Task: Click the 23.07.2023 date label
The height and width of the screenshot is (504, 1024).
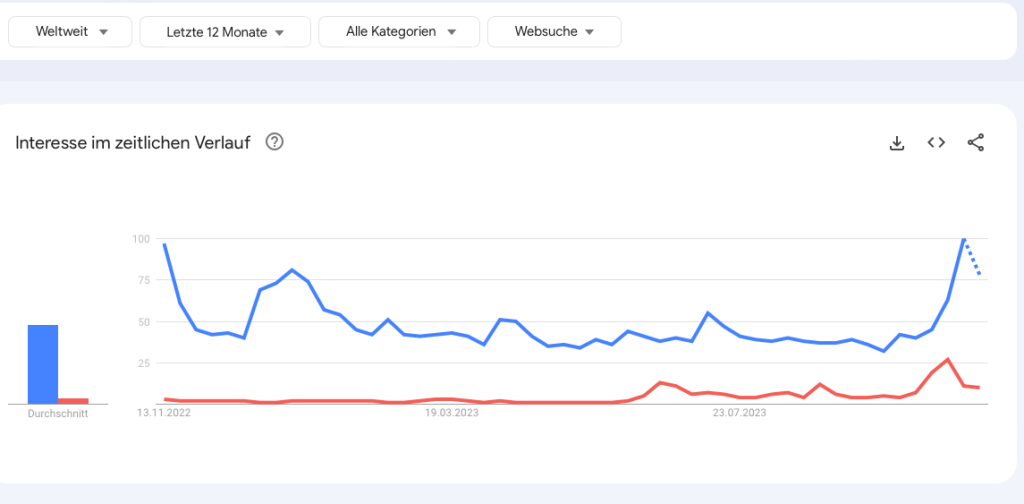Action: (740, 412)
